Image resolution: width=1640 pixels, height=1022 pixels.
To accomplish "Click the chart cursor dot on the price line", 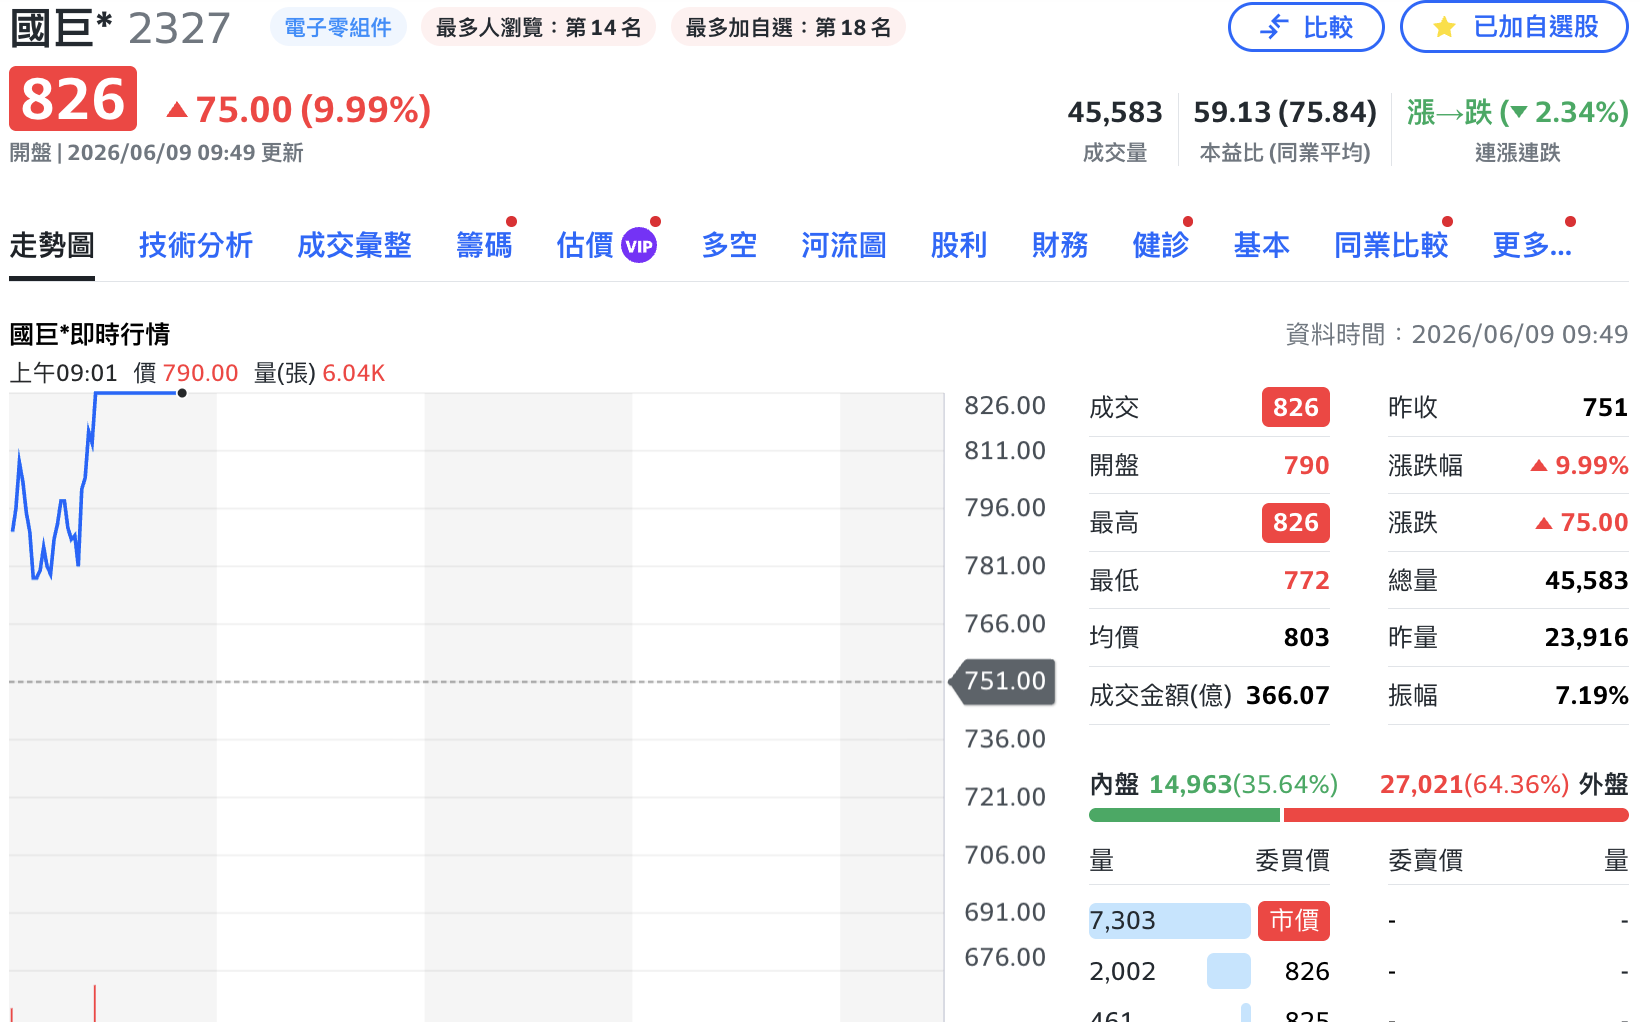I will tap(182, 393).
